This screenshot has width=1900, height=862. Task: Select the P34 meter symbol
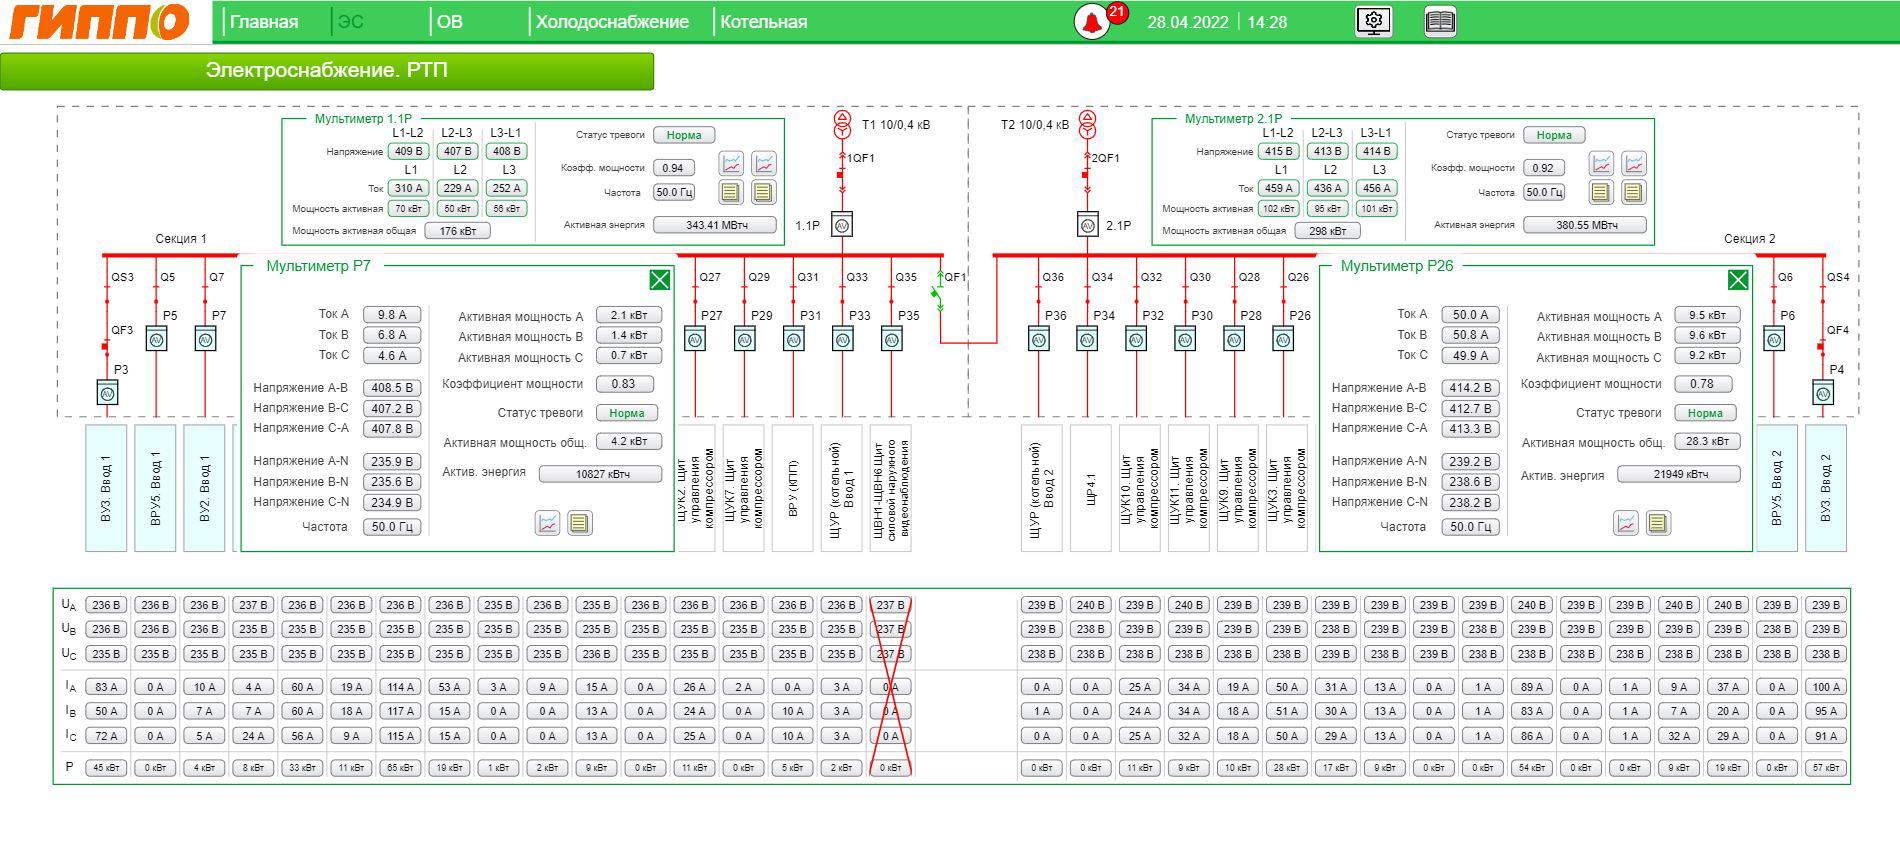pos(1087,340)
